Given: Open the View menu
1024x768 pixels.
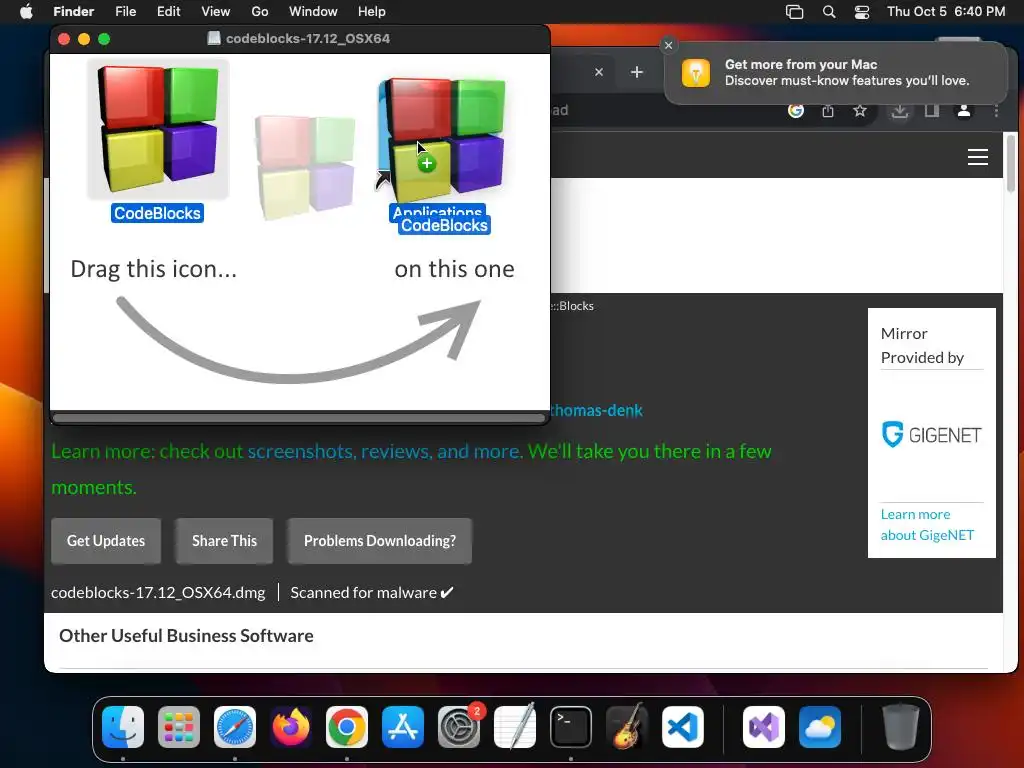Looking at the screenshot, I should [216, 12].
